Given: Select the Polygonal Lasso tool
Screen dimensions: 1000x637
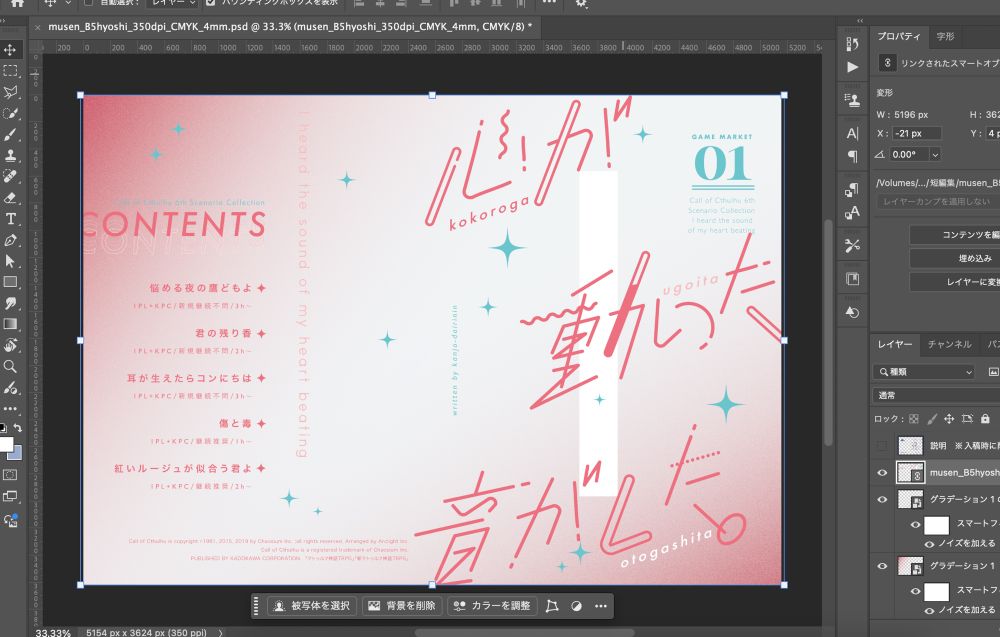Looking at the screenshot, I should [10, 92].
